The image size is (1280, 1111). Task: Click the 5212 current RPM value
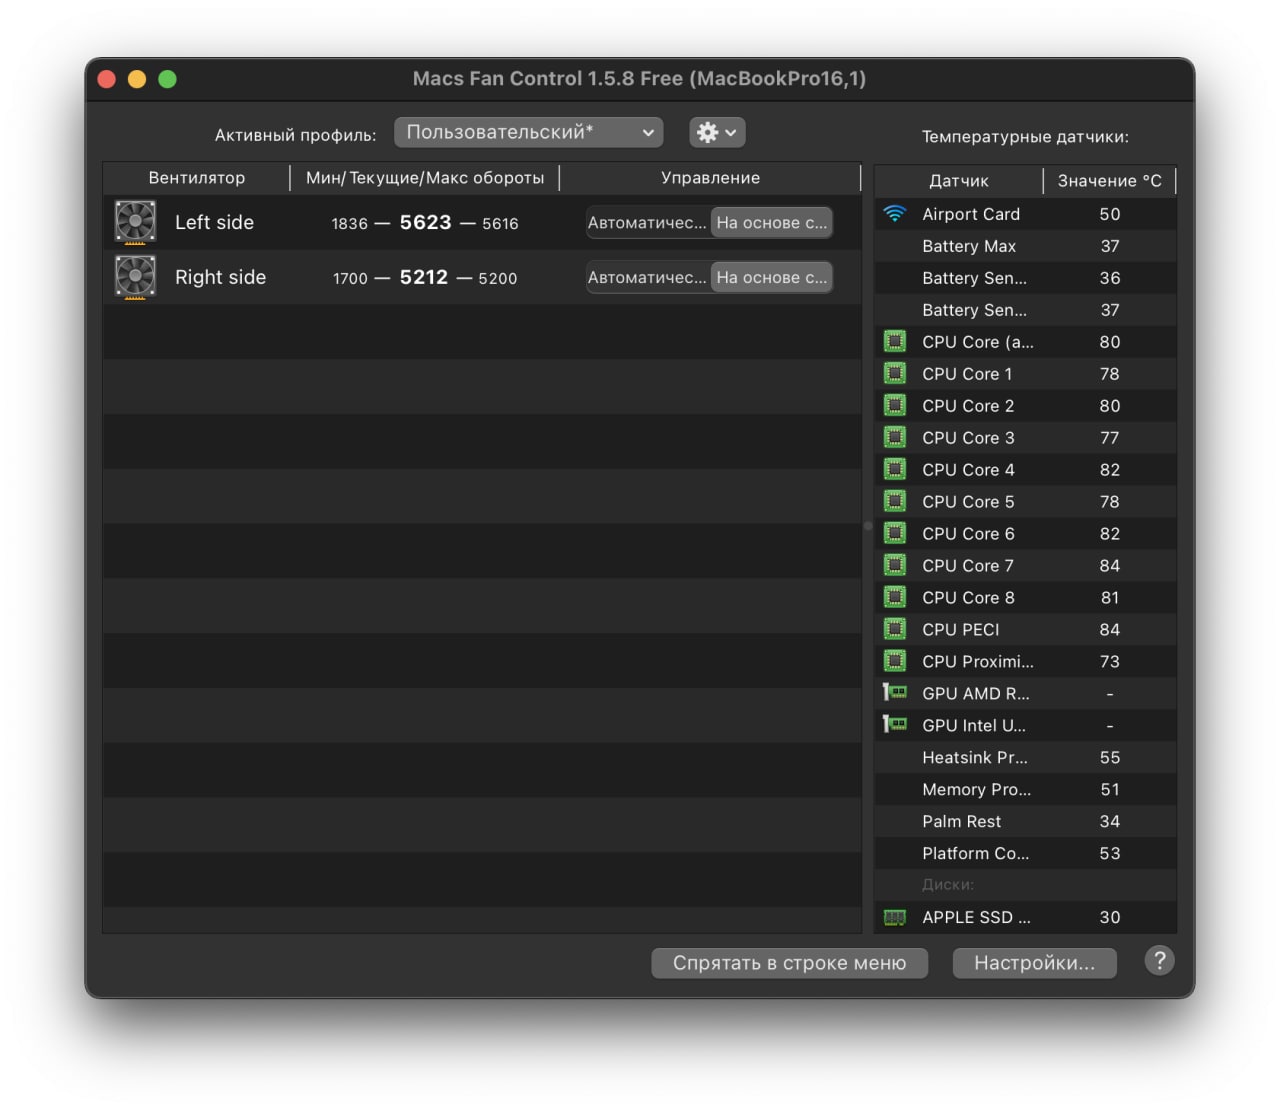(x=424, y=277)
